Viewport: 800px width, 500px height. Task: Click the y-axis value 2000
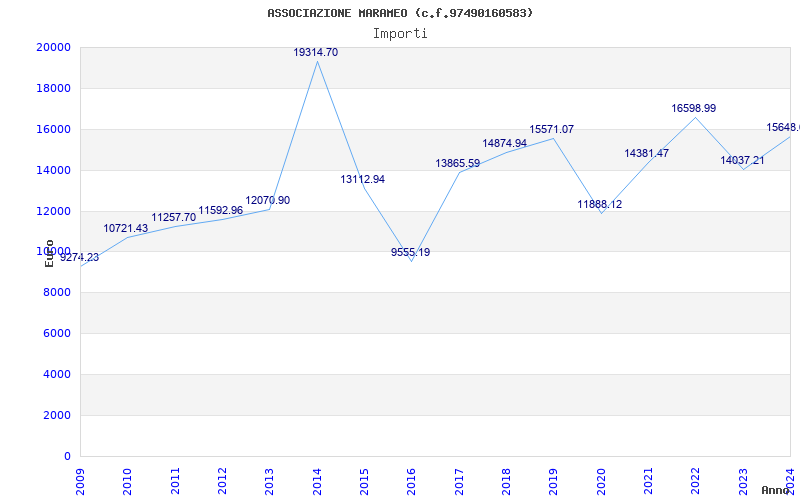click(x=57, y=415)
